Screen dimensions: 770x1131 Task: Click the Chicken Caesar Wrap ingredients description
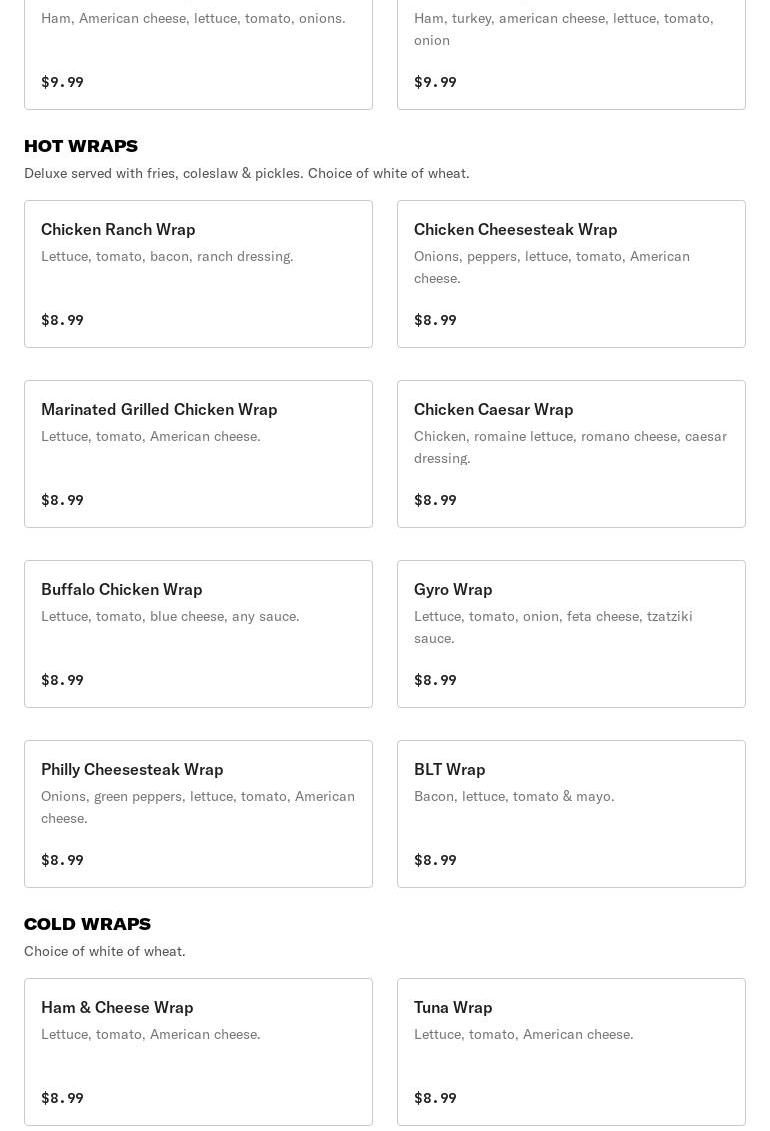570,447
